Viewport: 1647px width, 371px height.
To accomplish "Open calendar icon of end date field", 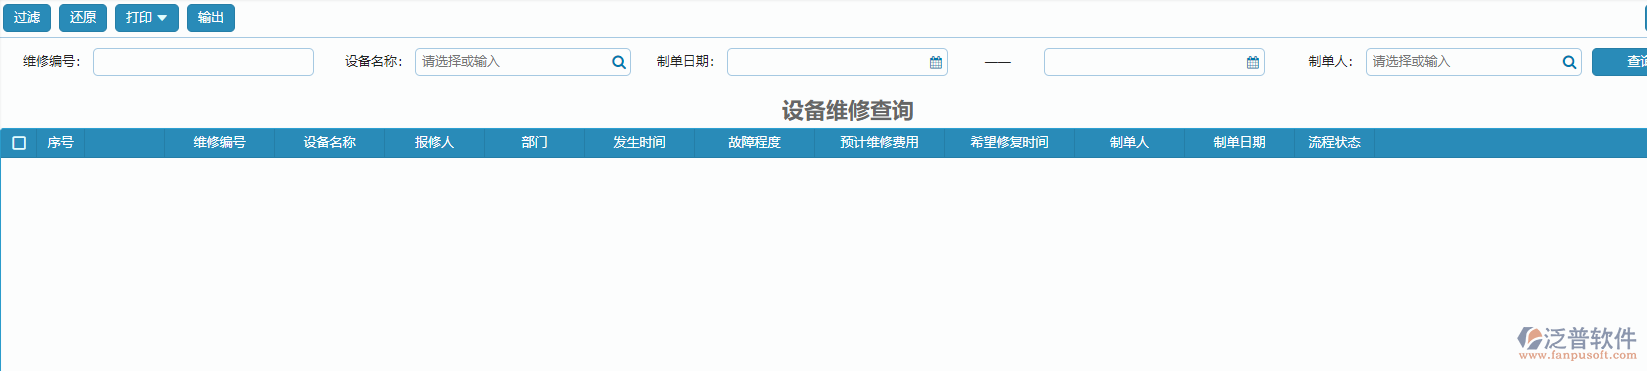I will (1253, 62).
